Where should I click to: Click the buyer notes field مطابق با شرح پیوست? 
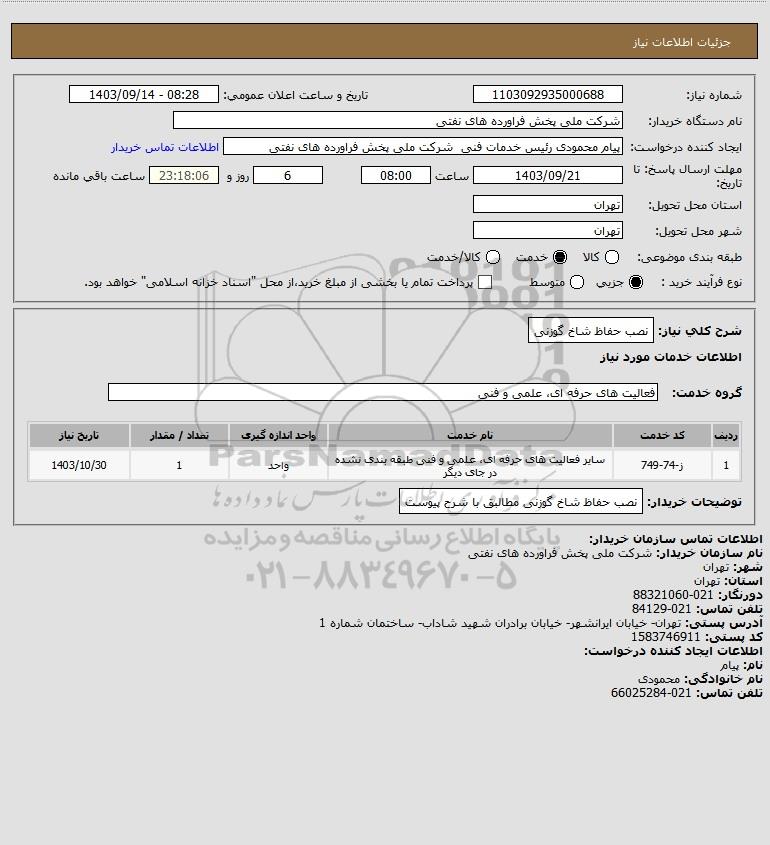click(521, 502)
